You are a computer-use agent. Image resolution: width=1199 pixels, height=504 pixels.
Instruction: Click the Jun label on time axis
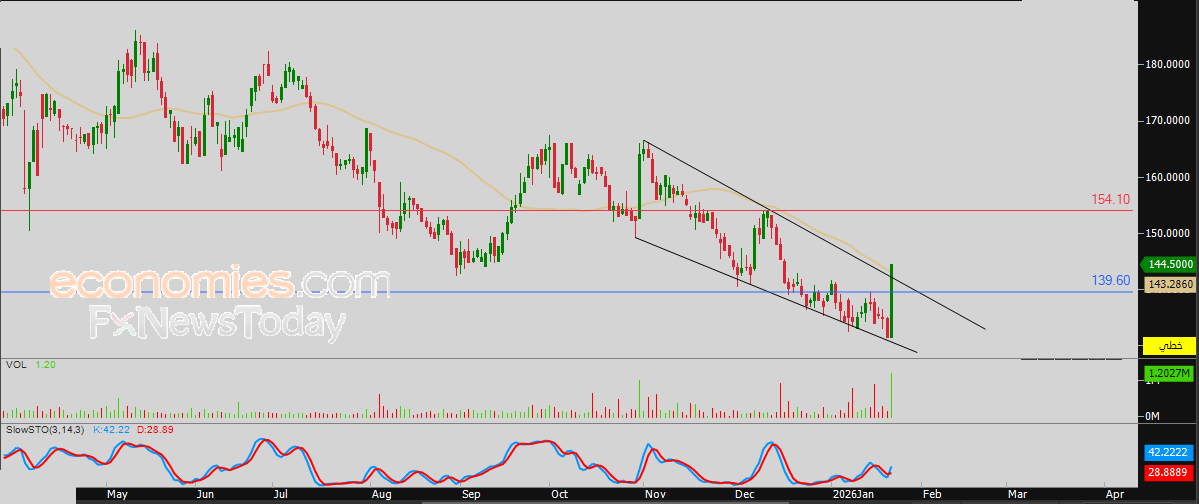(204, 495)
